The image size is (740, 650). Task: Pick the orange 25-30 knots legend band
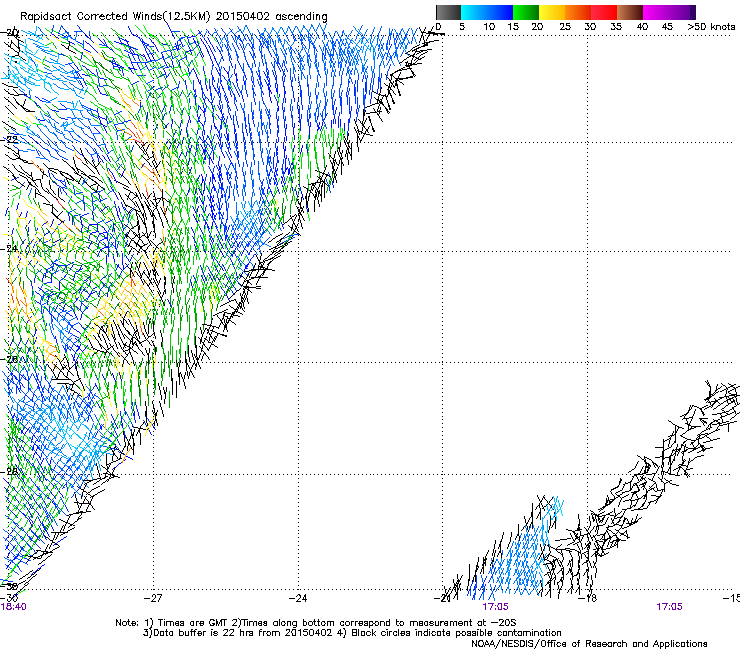click(578, 12)
